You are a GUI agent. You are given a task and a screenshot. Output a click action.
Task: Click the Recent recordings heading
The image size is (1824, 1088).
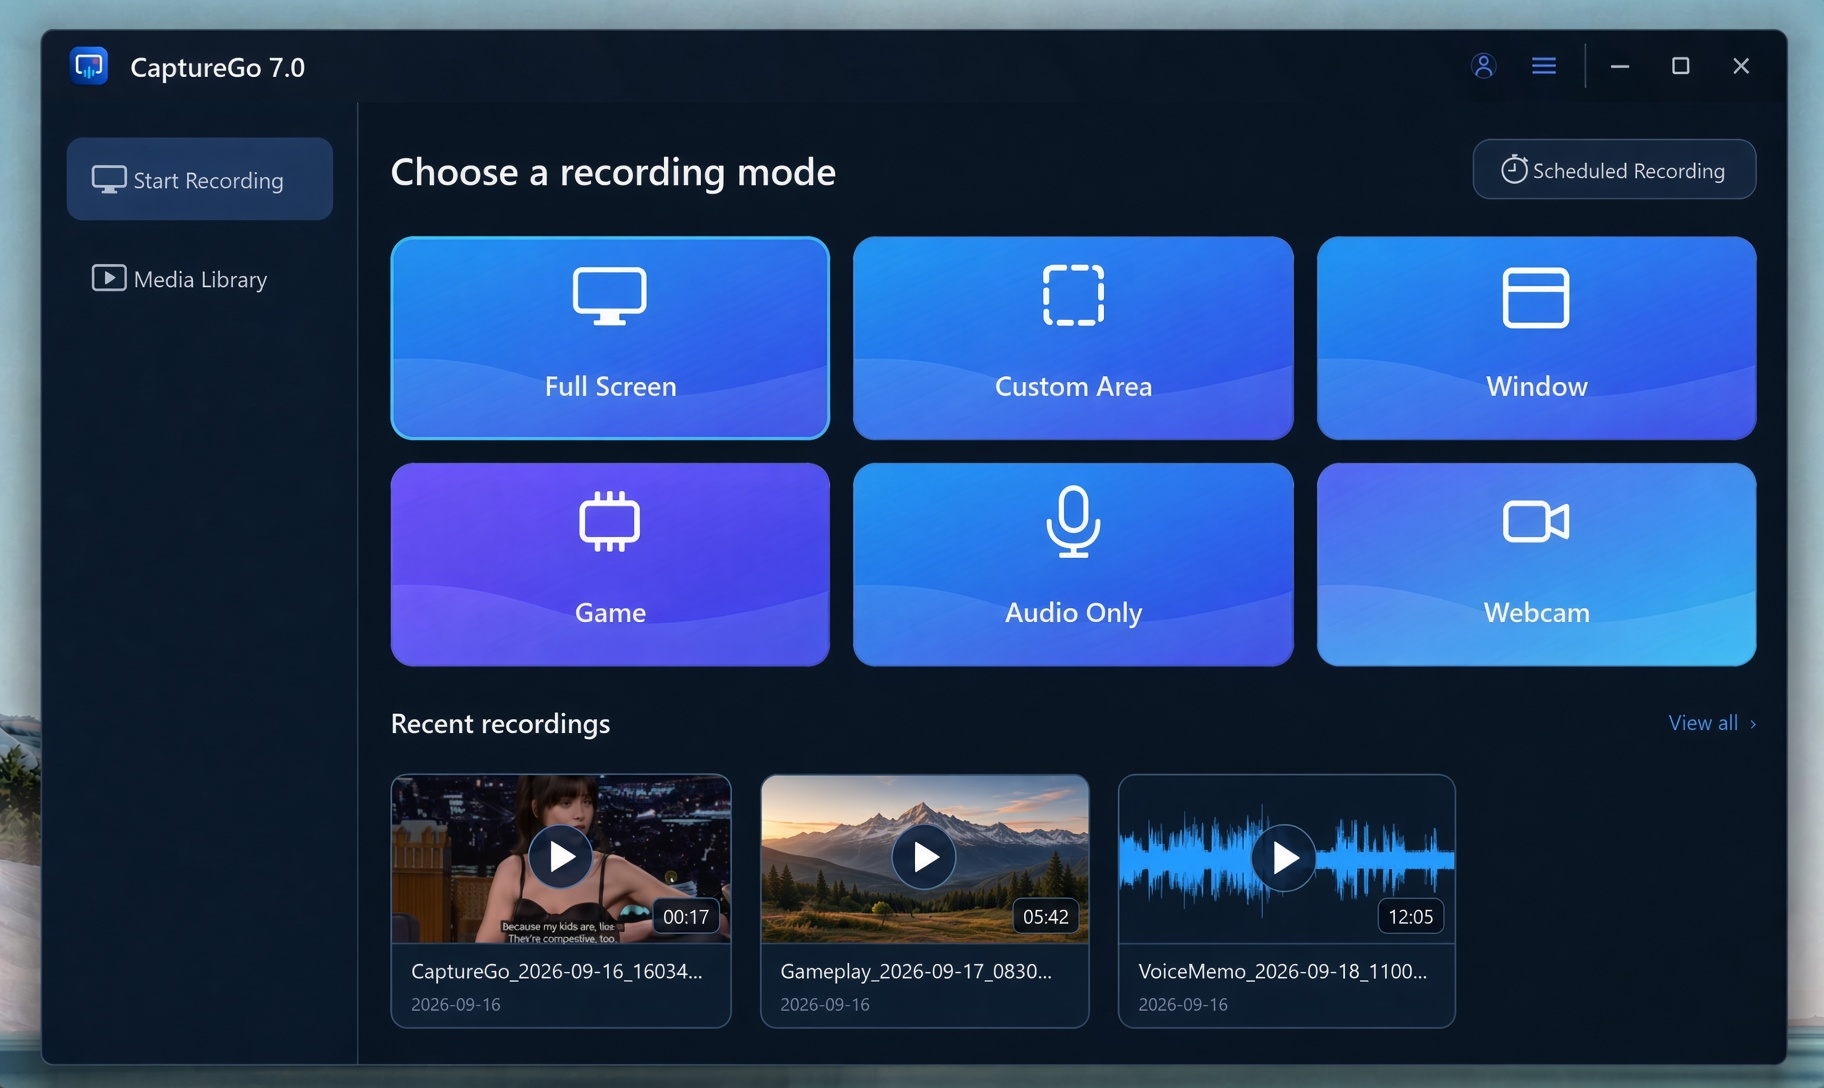point(500,723)
